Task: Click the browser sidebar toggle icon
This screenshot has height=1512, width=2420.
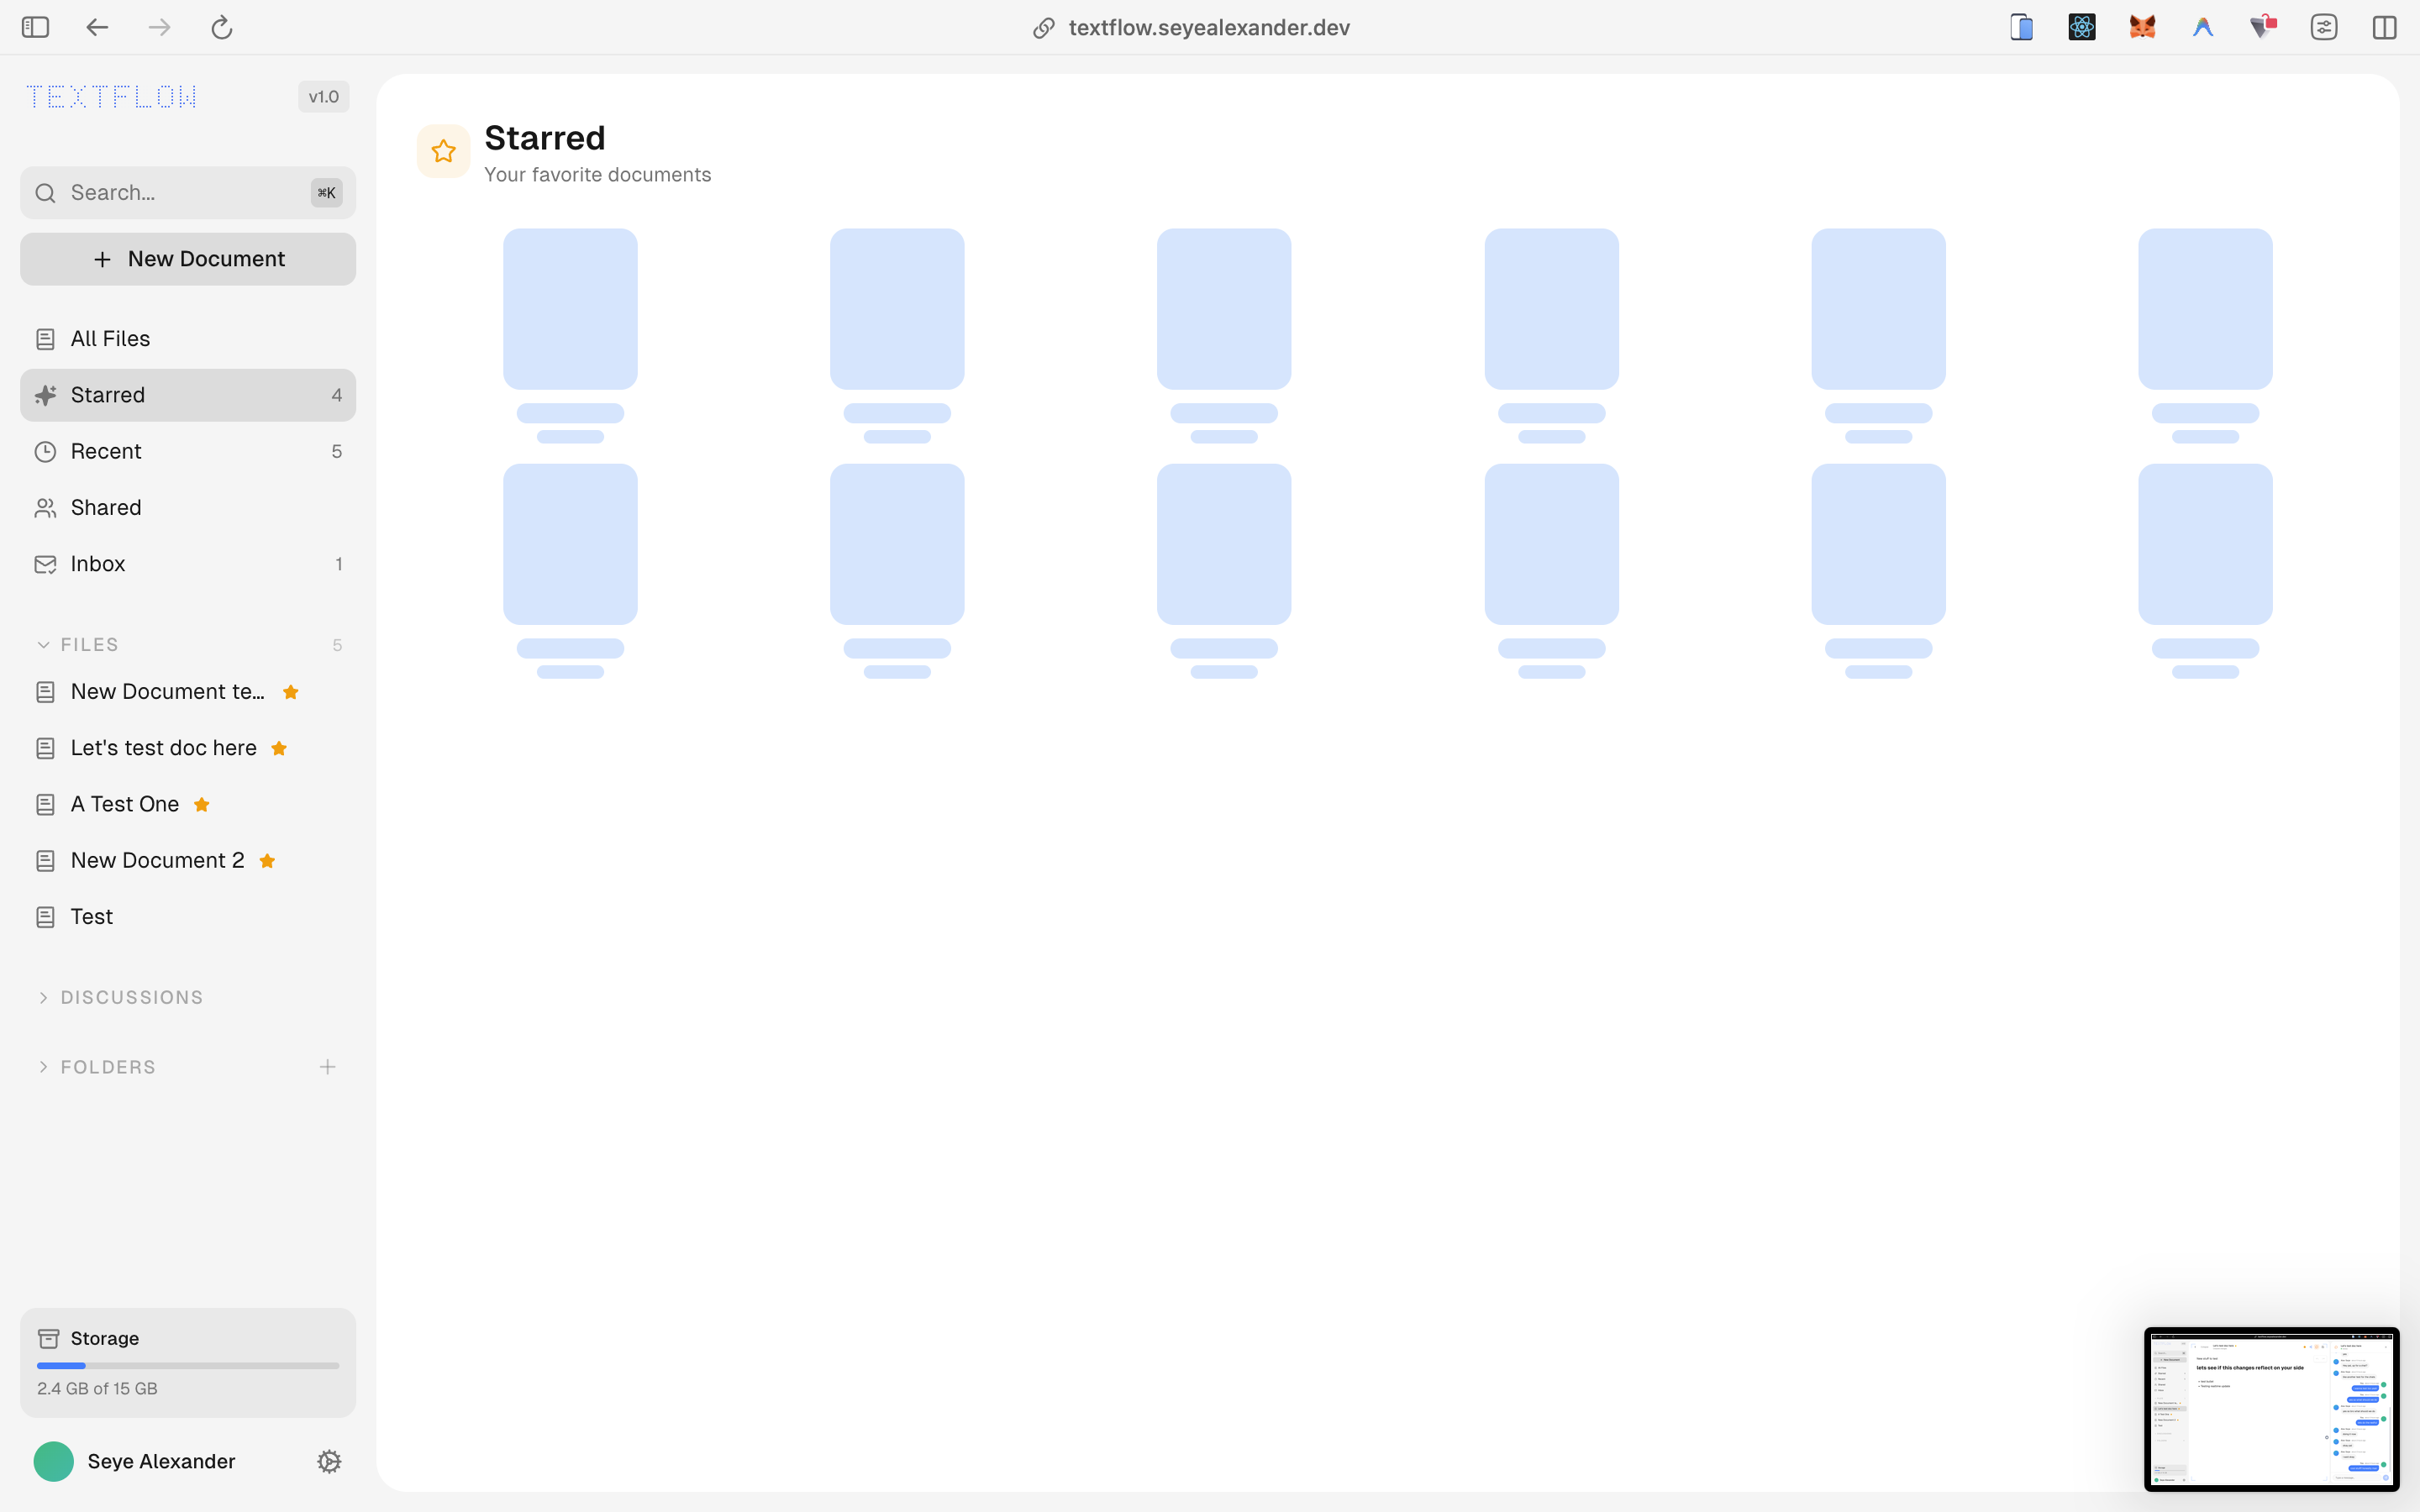Action: (35, 27)
